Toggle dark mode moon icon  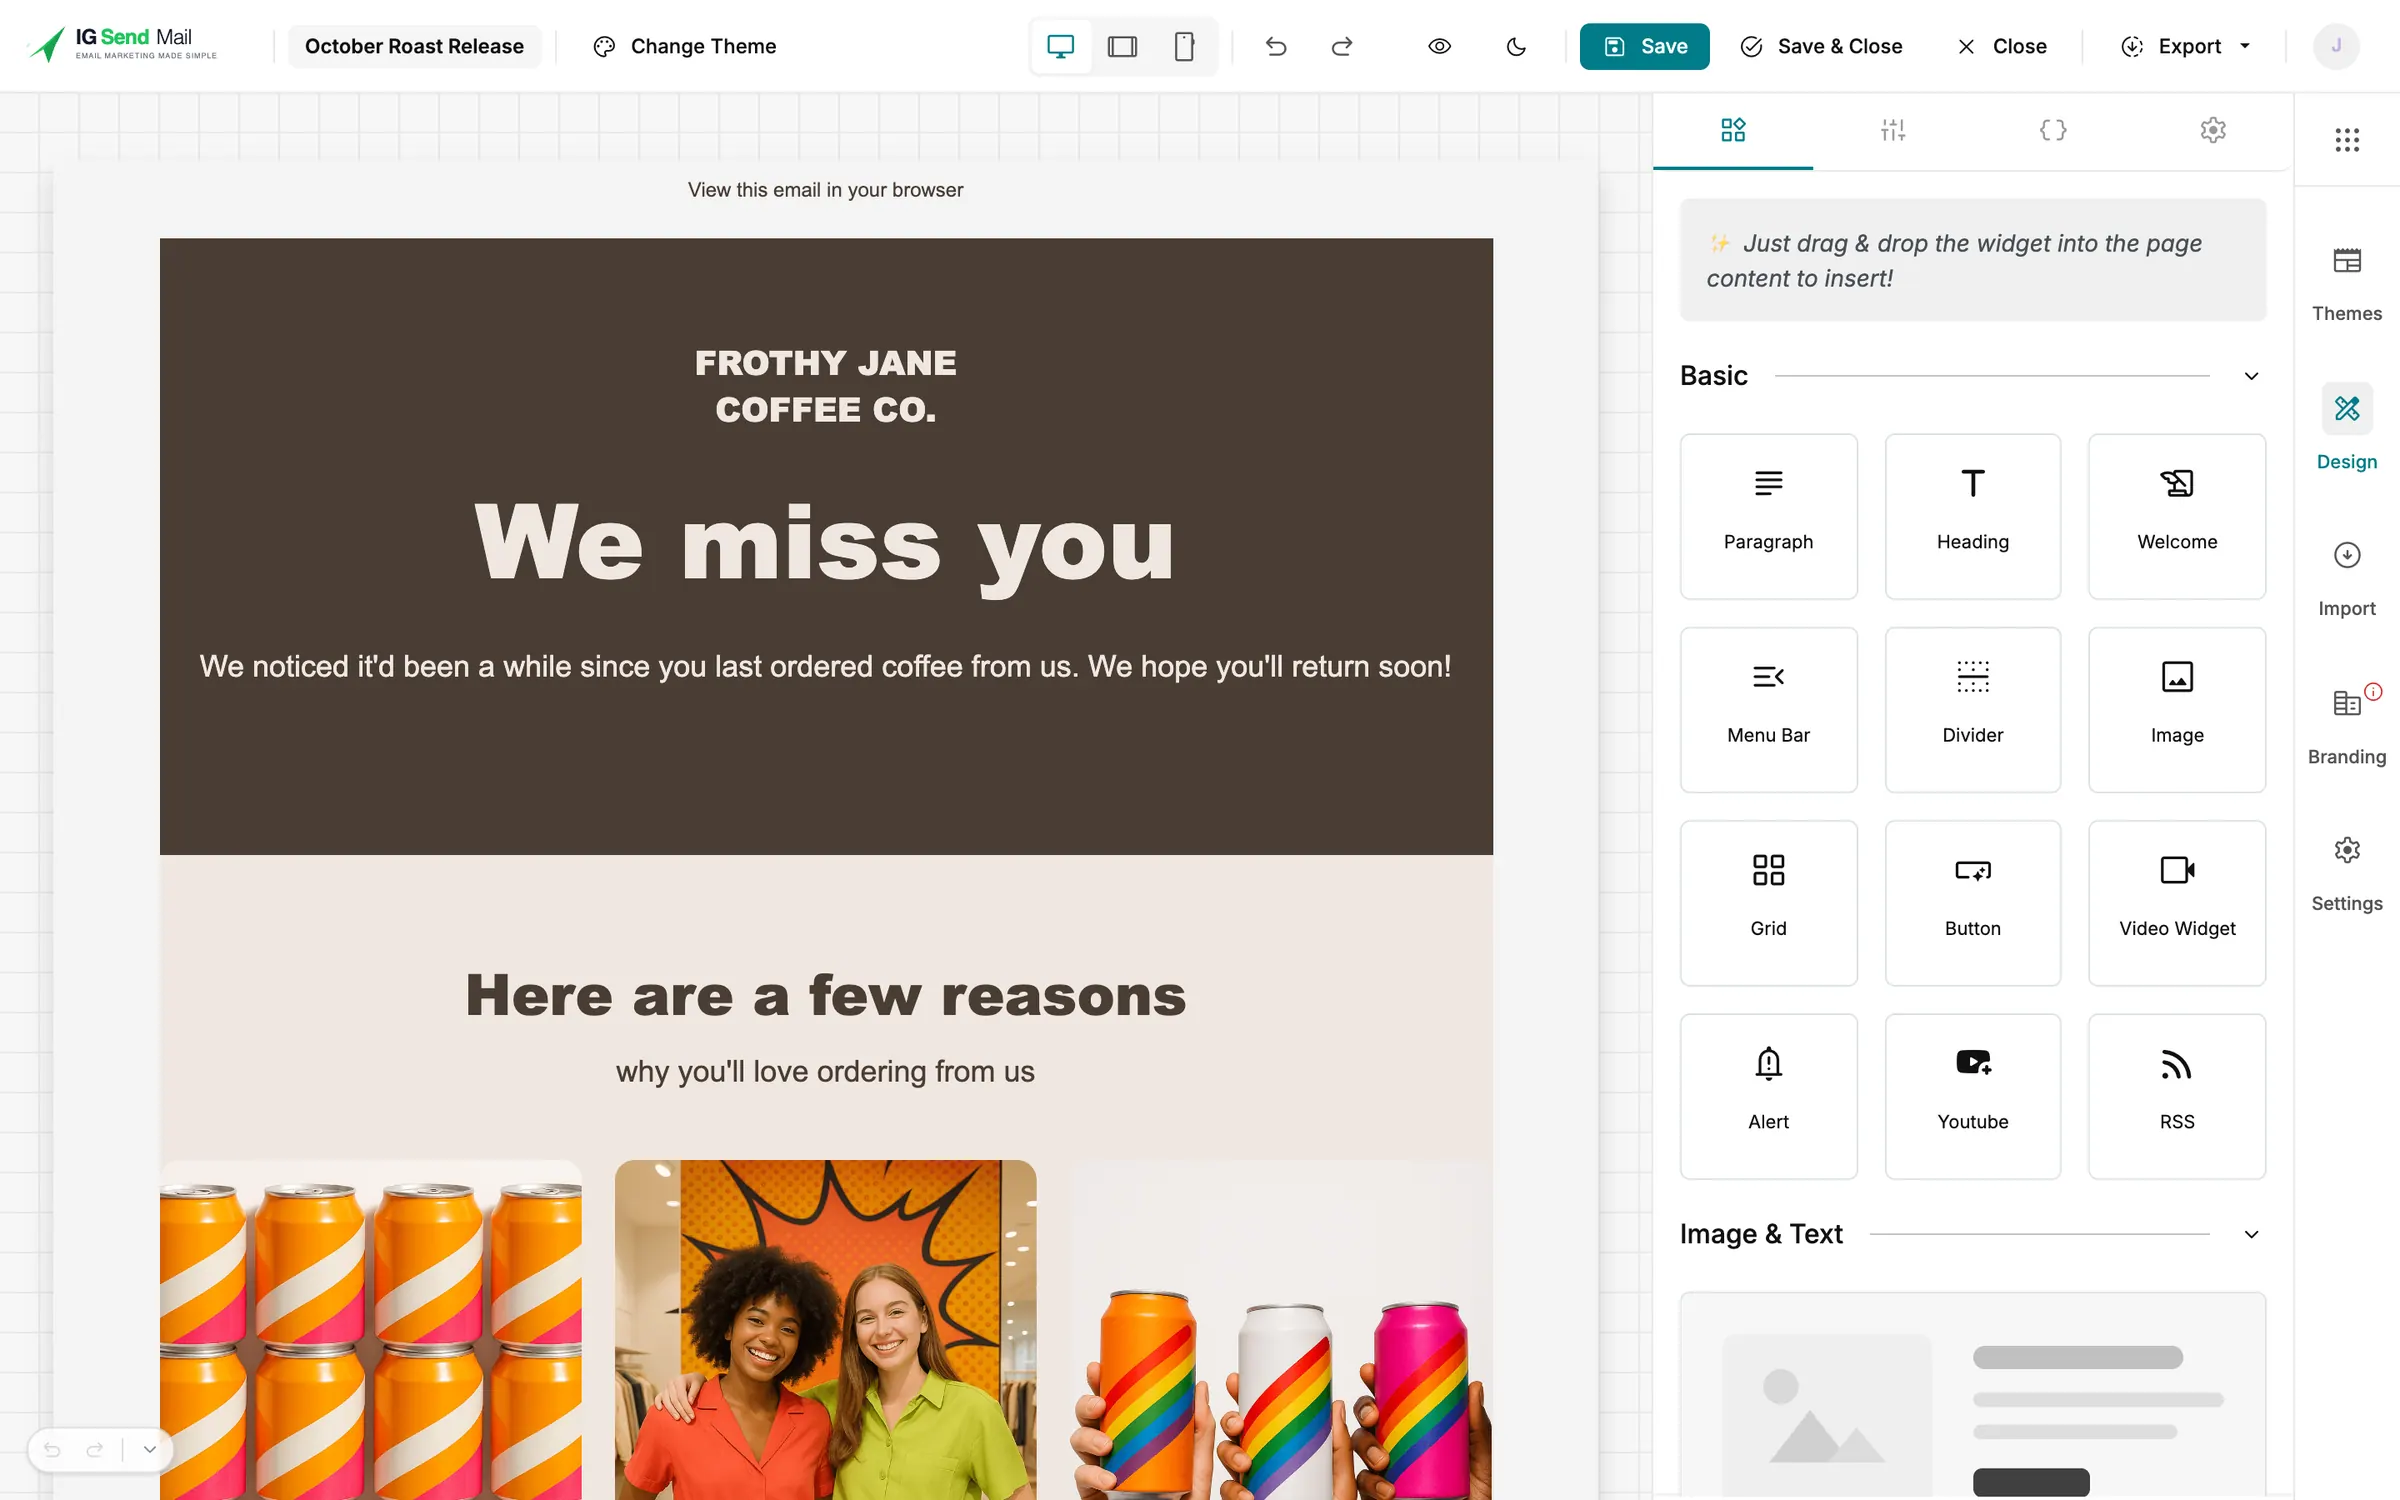pos(1516,46)
